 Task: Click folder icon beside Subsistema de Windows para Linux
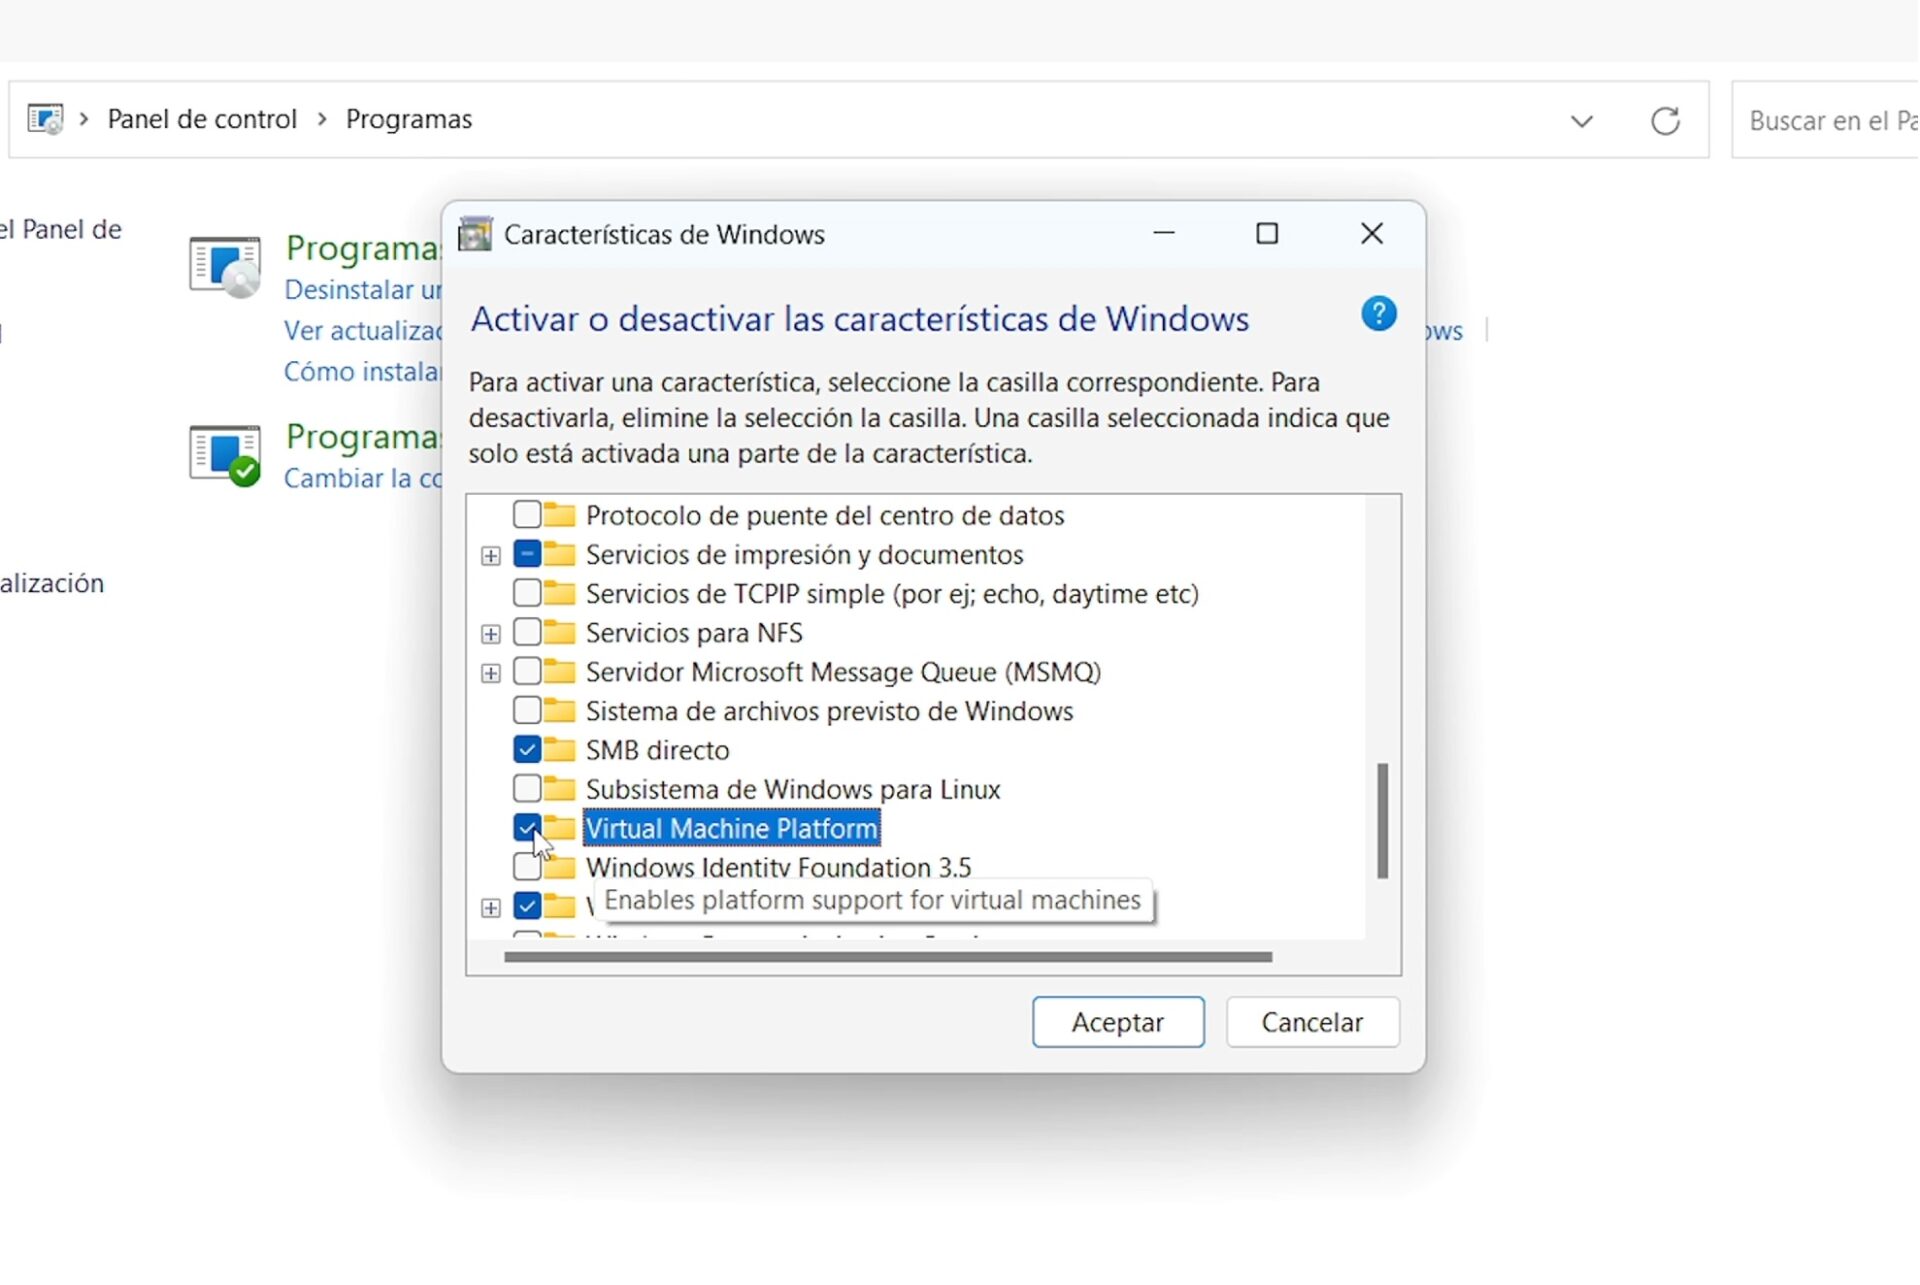[x=560, y=789]
